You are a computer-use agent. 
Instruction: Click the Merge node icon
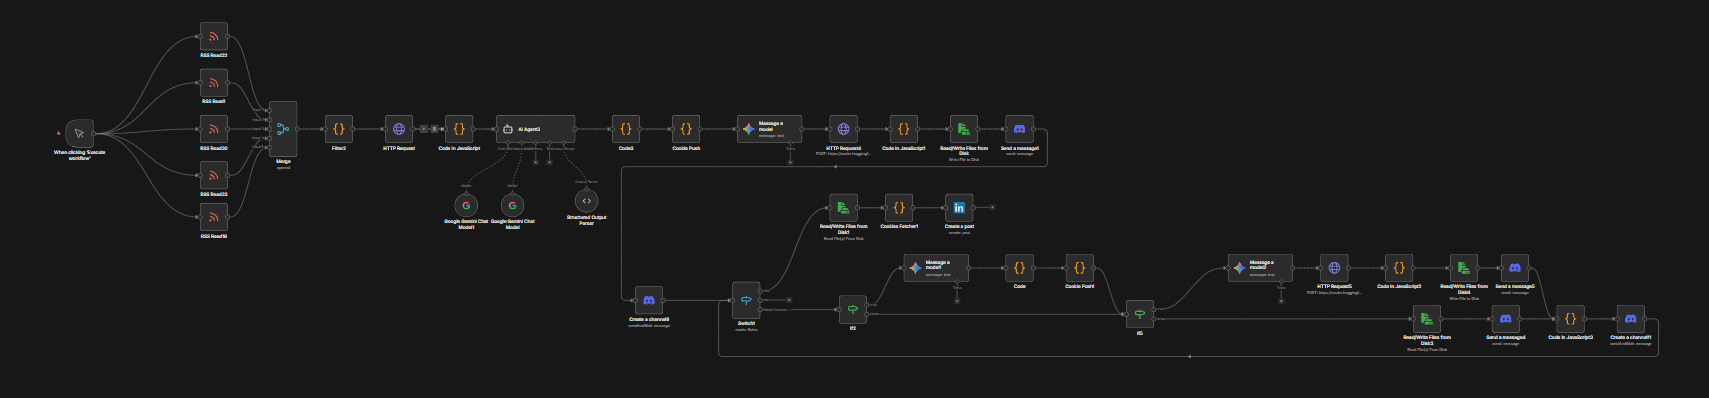pos(283,129)
